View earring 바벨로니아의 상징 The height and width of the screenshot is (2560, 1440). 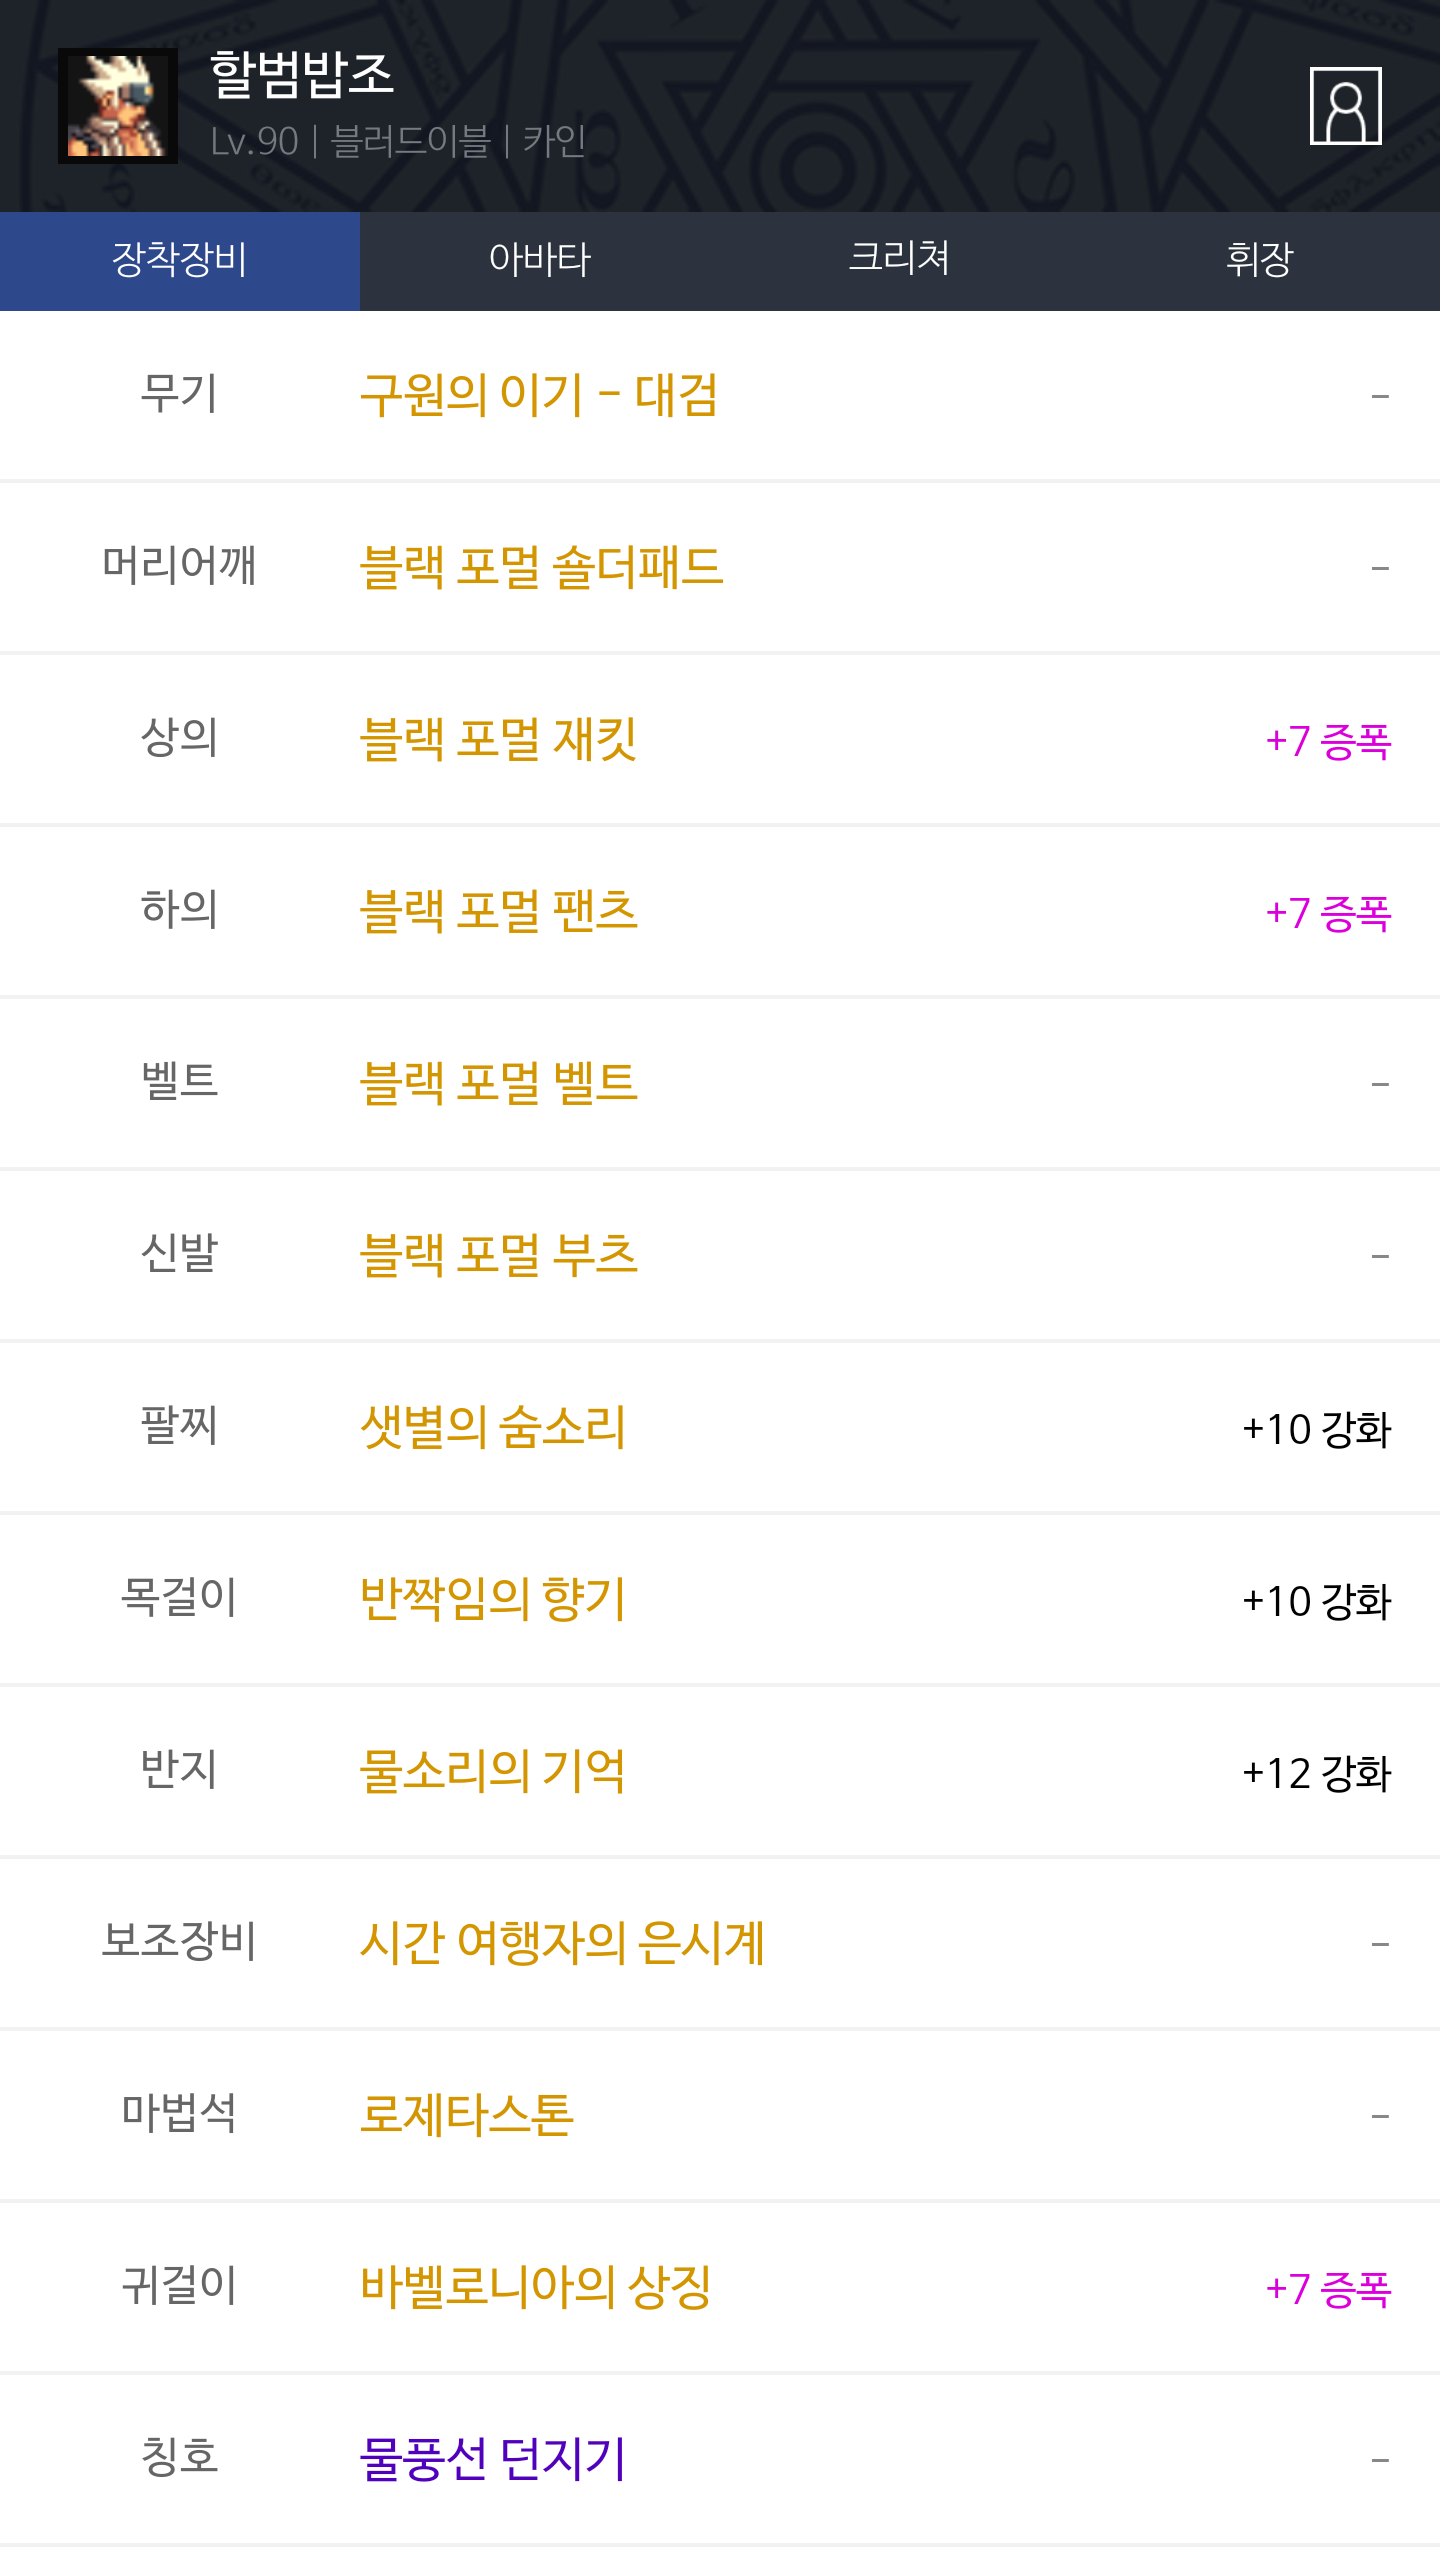(535, 2287)
